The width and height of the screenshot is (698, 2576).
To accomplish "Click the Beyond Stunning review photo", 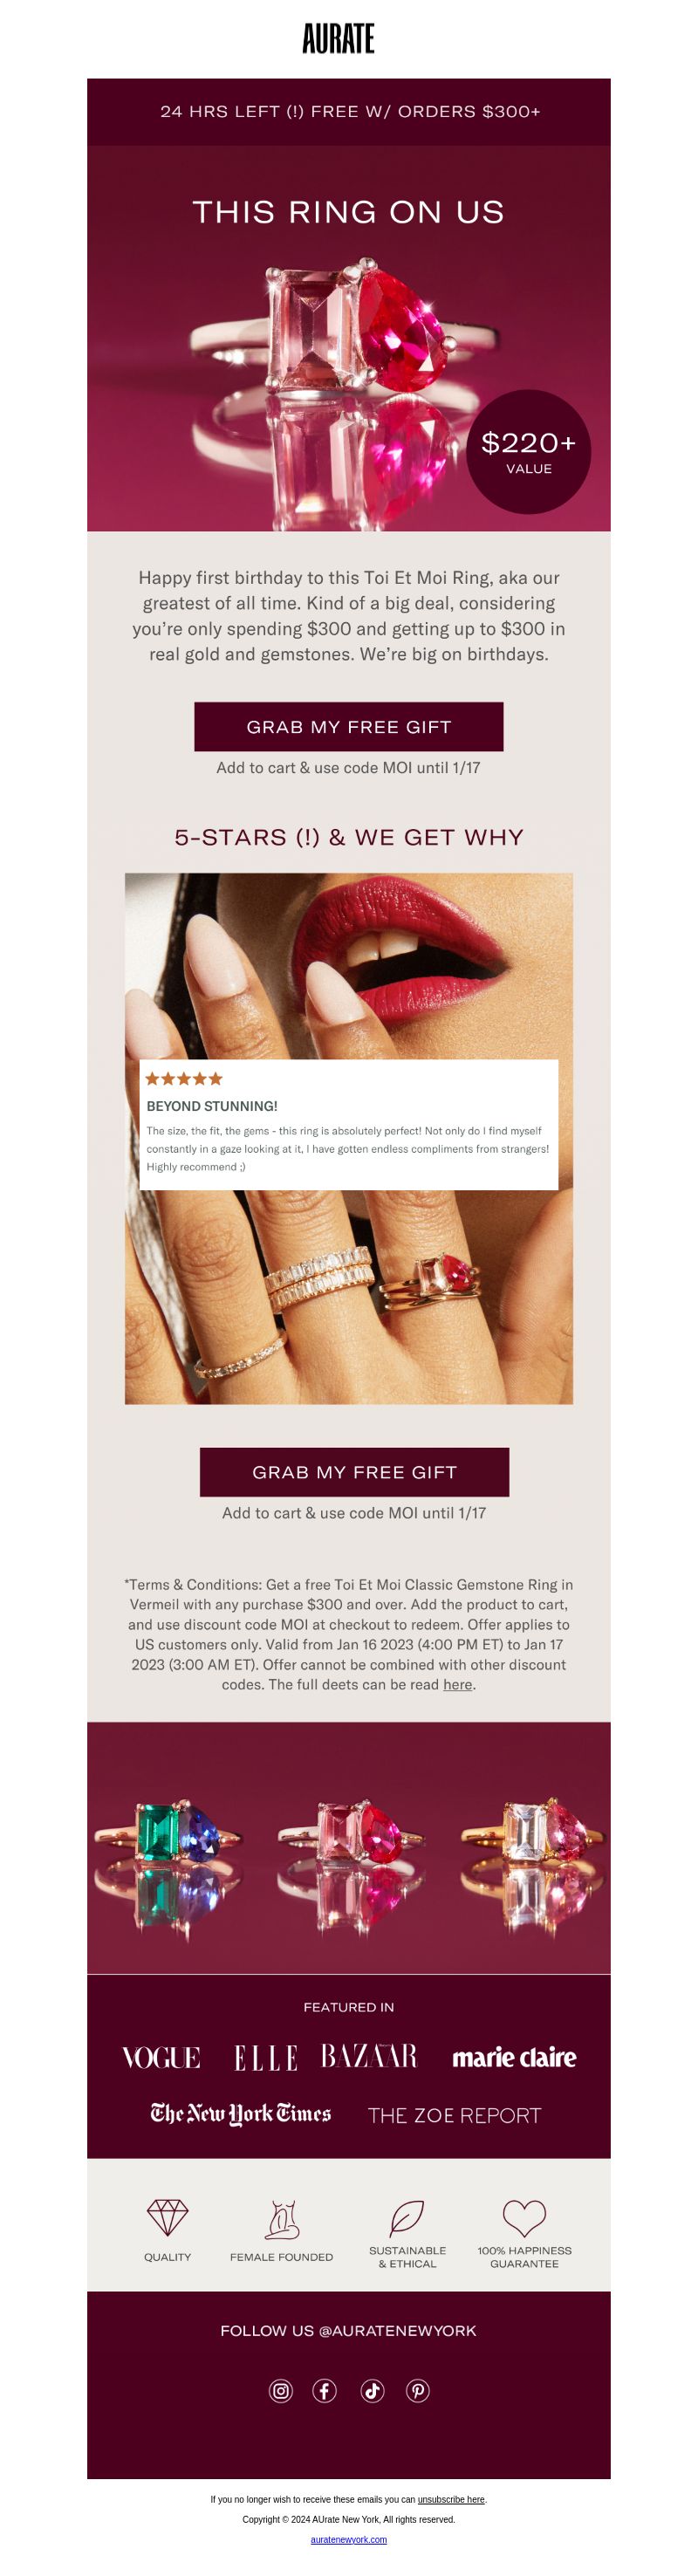I will [349, 1138].
